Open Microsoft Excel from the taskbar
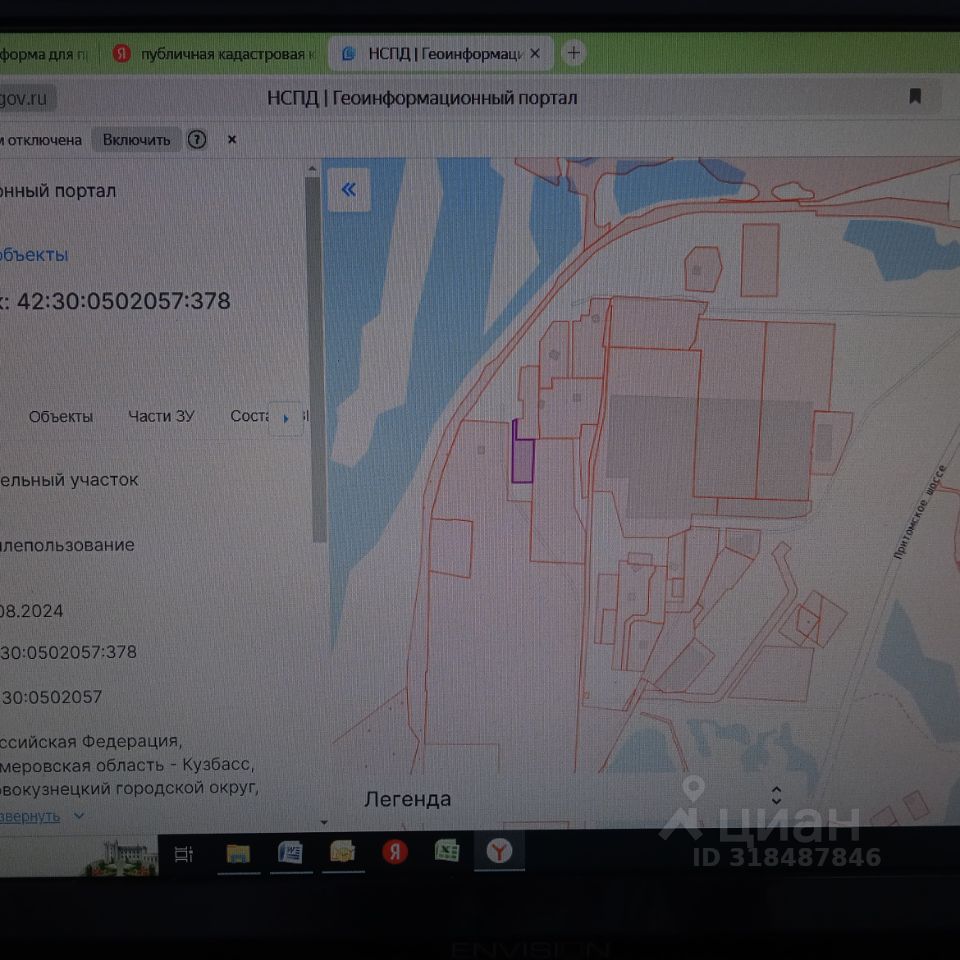This screenshot has width=960, height=960. click(447, 851)
